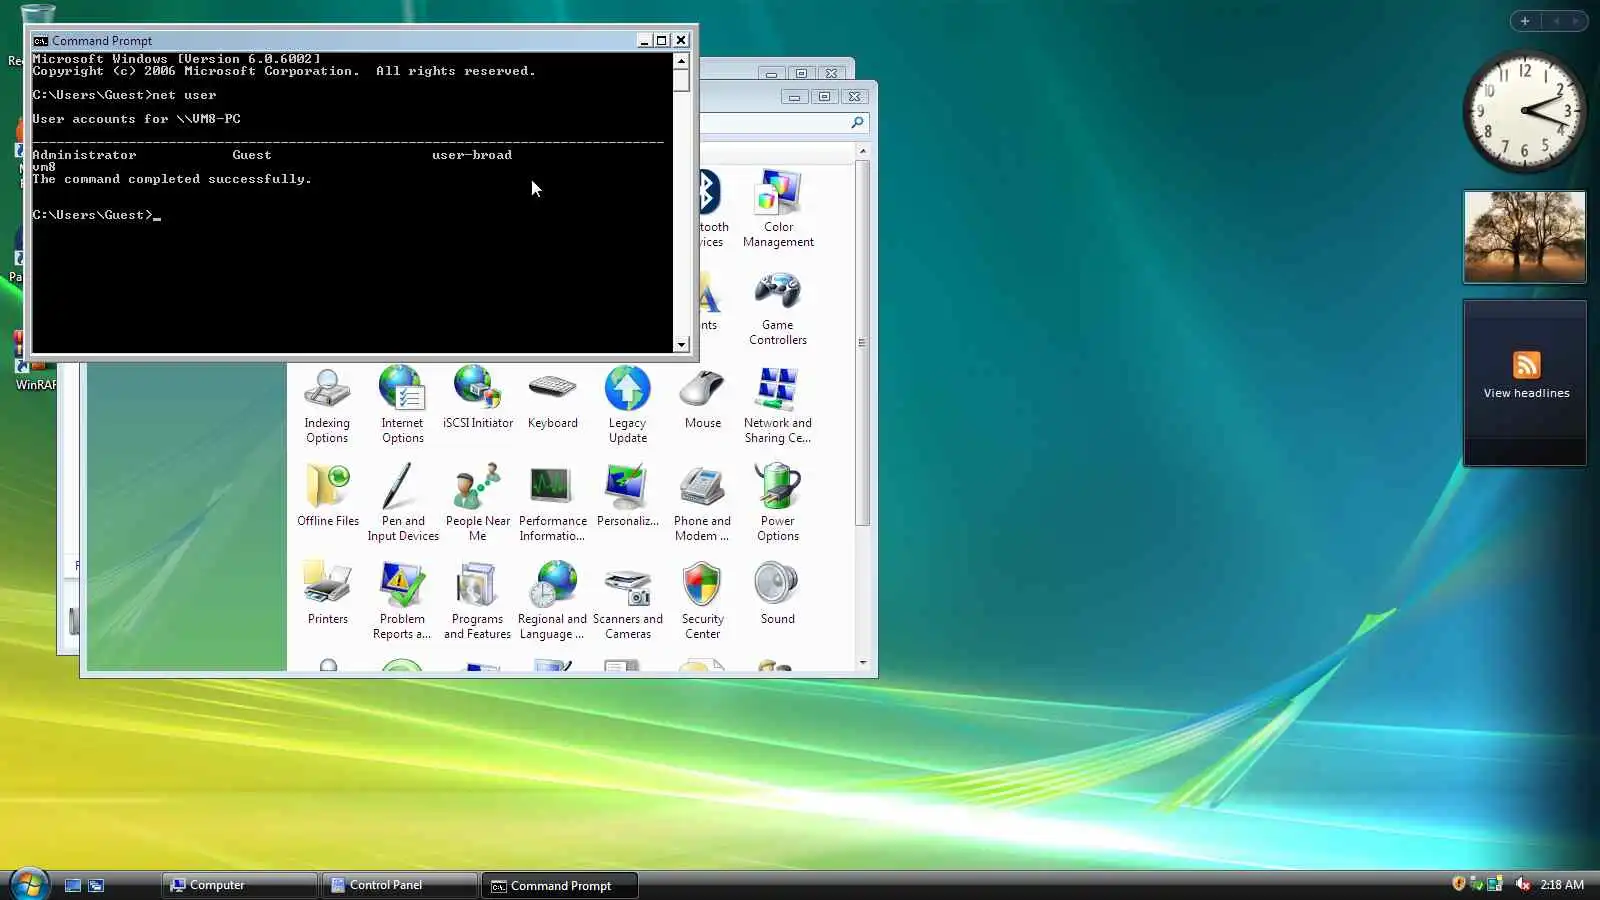
Task: Open Pen and Input Devices
Action: [403, 503]
